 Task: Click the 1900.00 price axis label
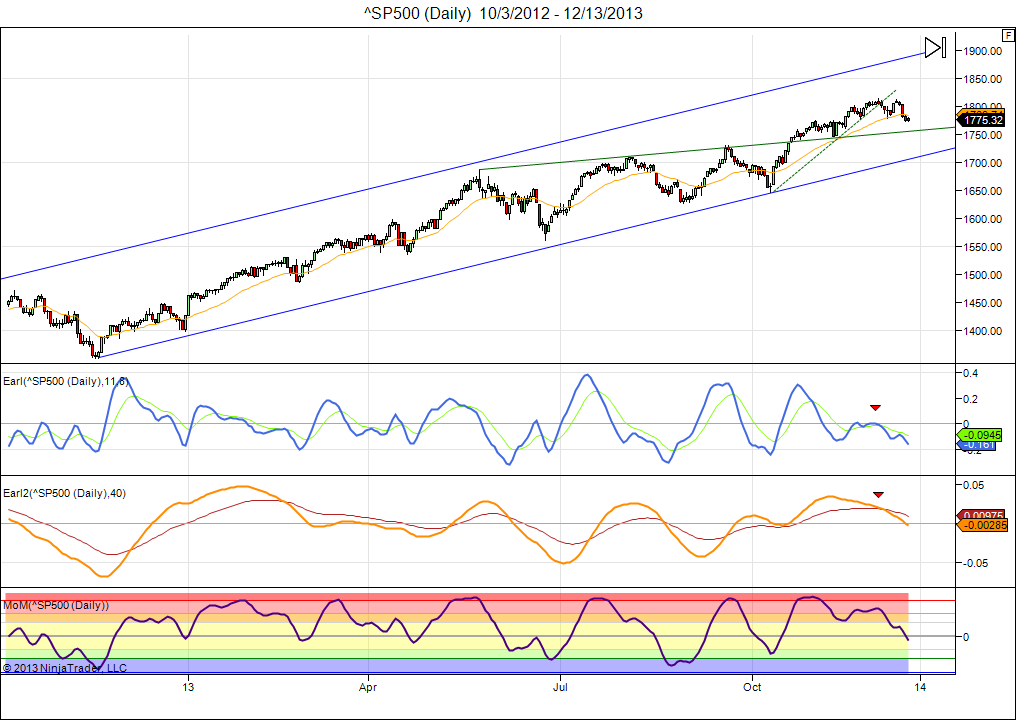(985, 51)
